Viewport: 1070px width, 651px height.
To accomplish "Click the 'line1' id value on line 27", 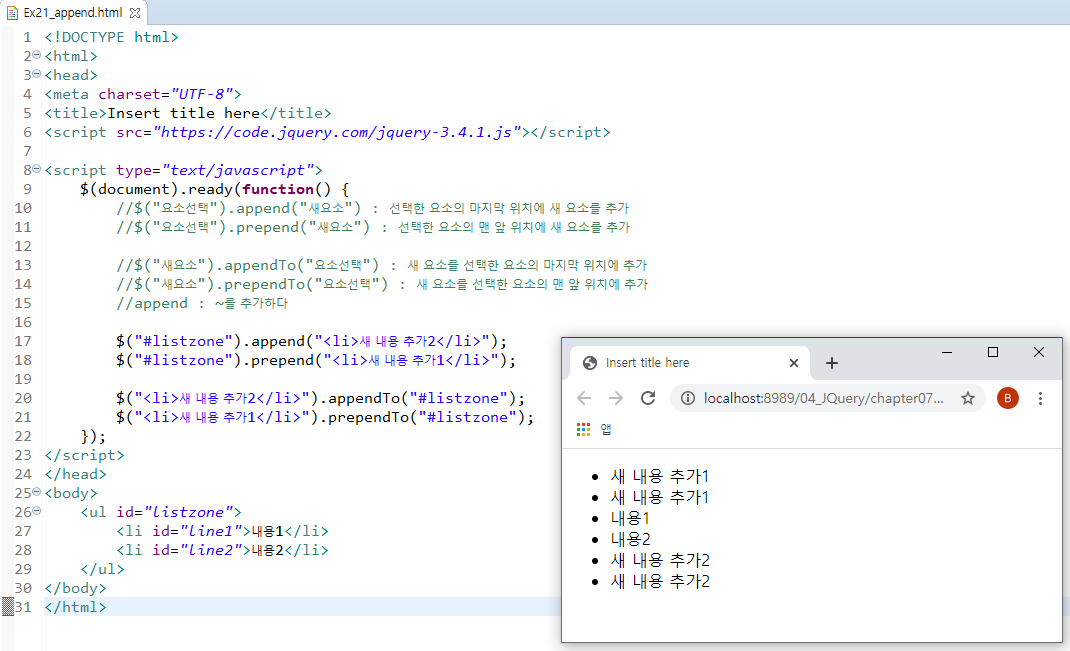I will click(x=211, y=531).
